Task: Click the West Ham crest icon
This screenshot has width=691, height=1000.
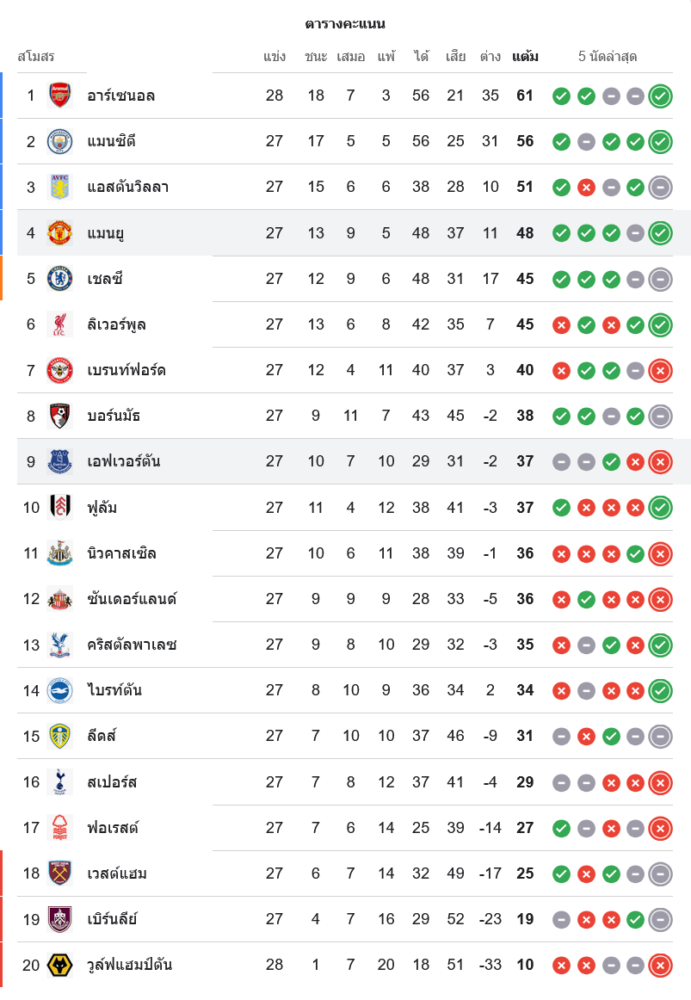Action: click(x=60, y=873)
